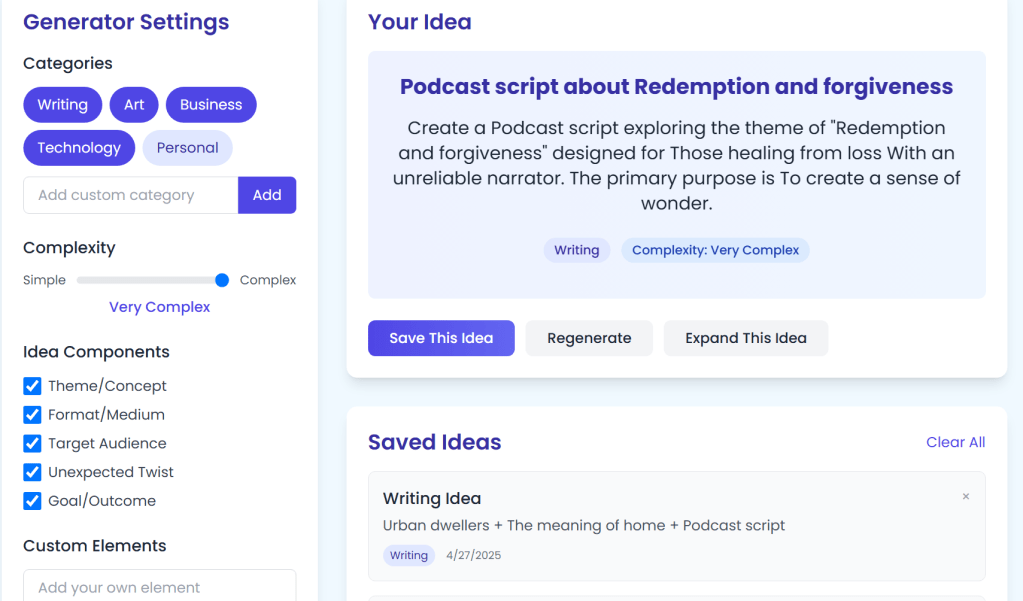Viewport: 1023px width, 601px height.
Task: Disable the Target Audience component
Action: [33, 444]
